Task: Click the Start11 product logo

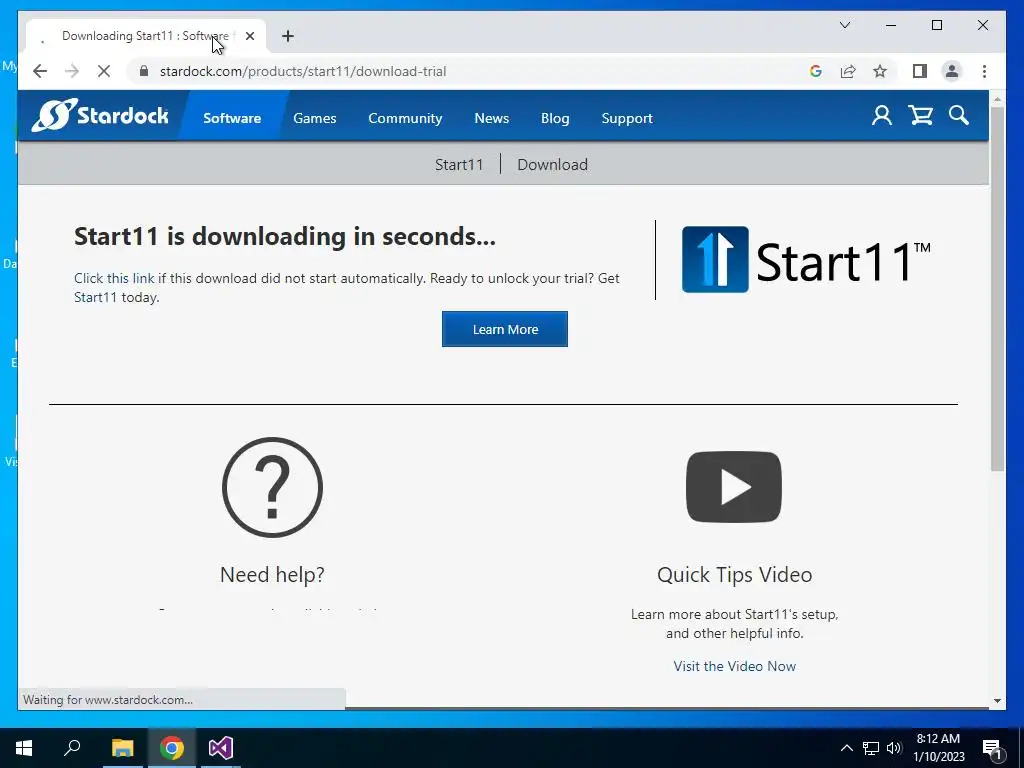Action: coord(806,260)
